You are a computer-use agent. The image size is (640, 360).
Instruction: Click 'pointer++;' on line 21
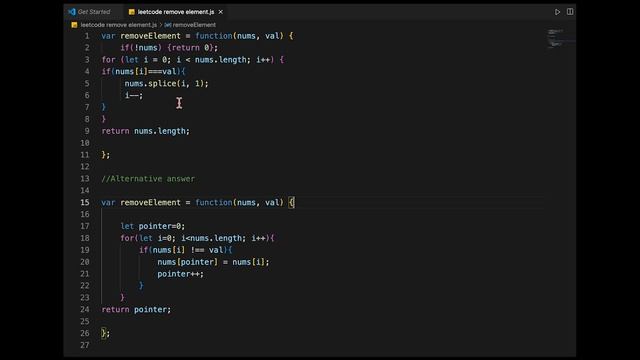click(x=180, y=274)
